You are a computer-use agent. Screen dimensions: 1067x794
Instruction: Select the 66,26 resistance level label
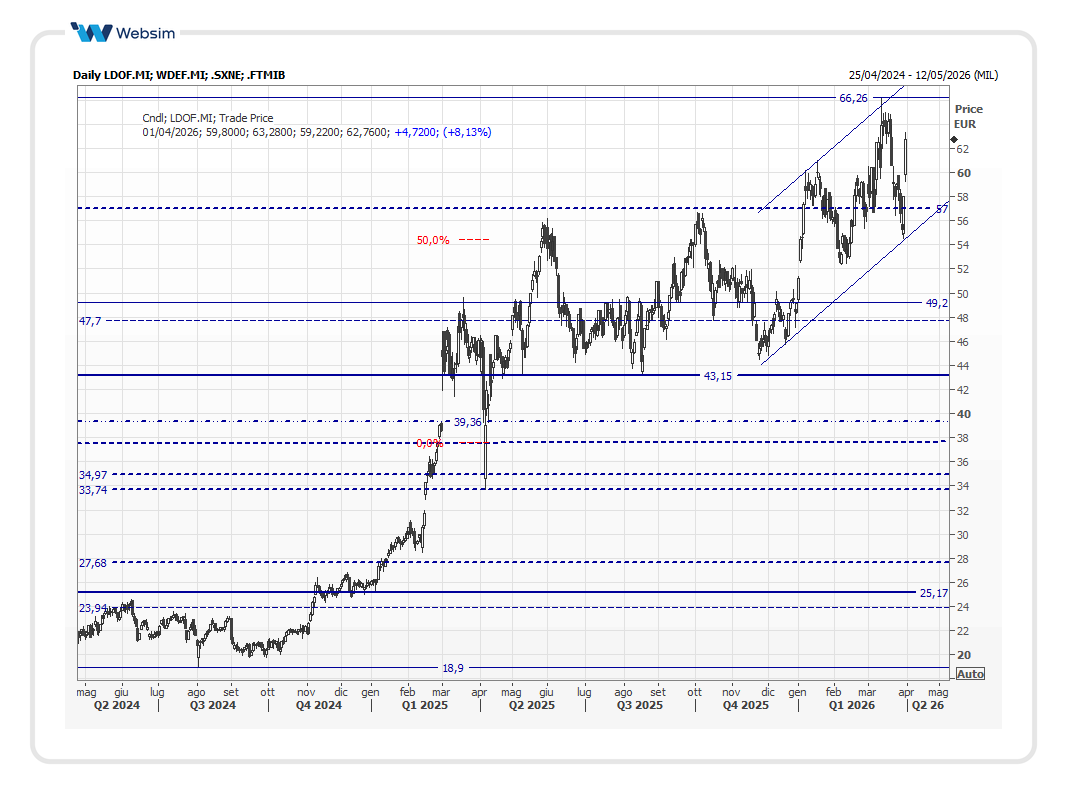coord(852,98)
